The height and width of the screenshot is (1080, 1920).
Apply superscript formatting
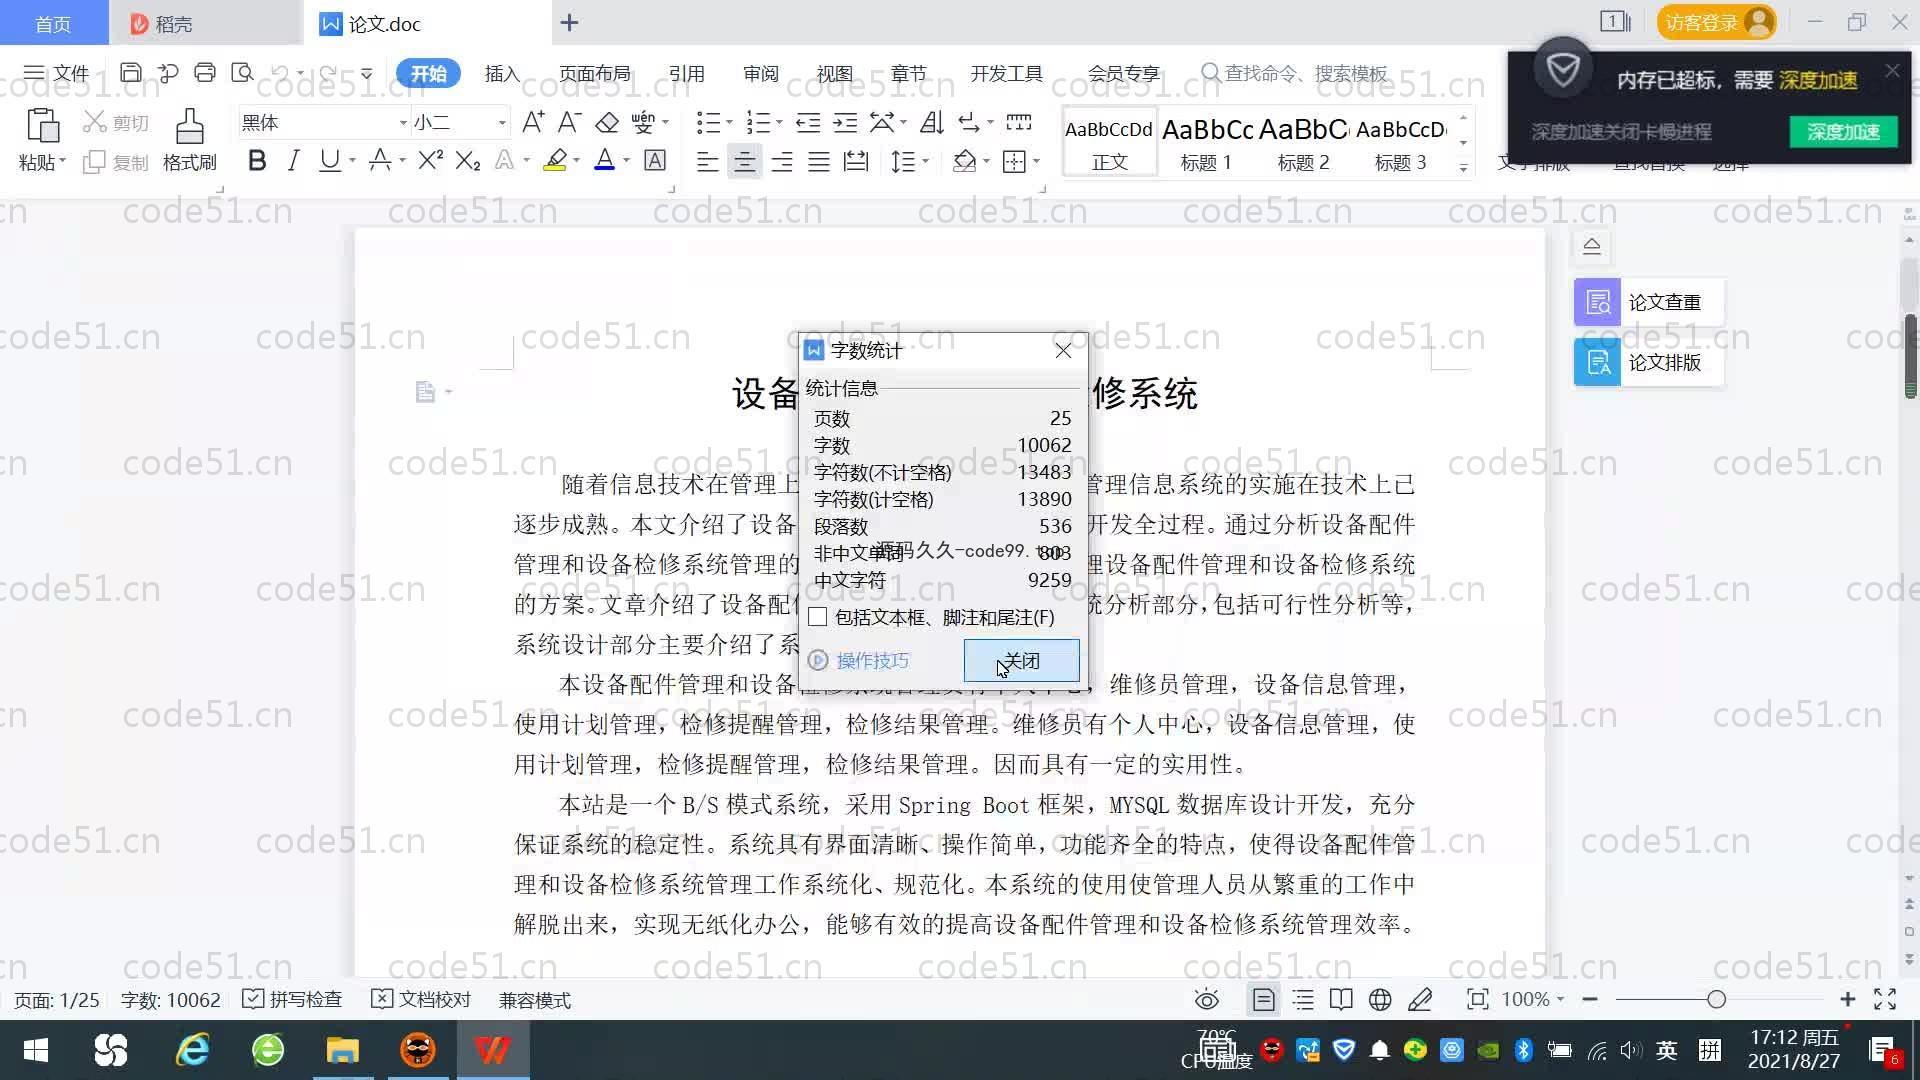430,161
